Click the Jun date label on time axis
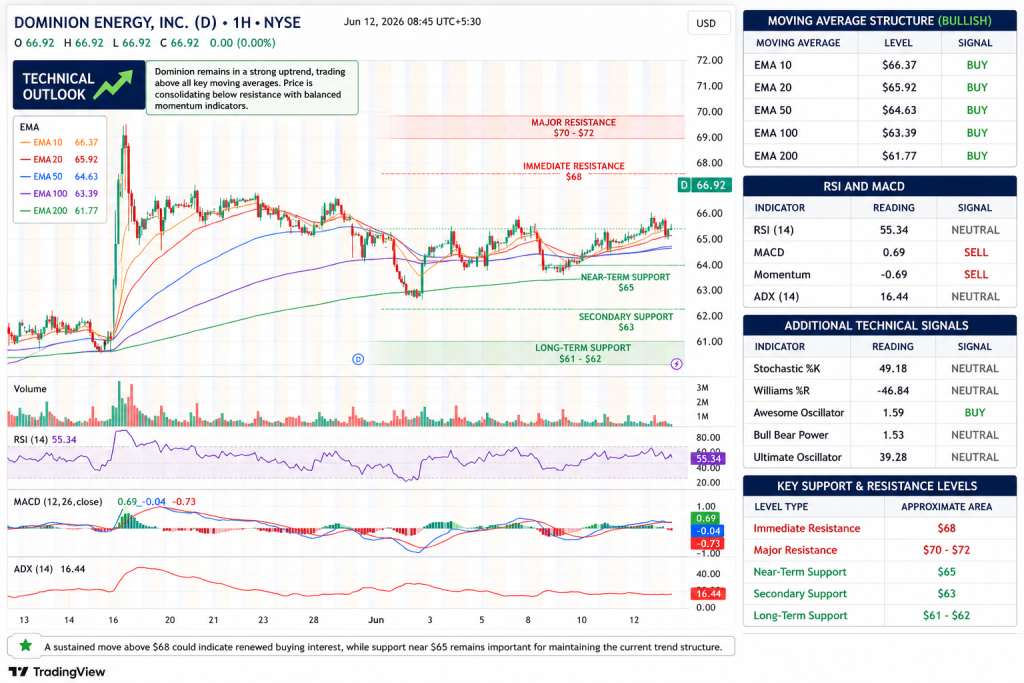Viewport: 1024px width, 683px height. pos(376,620)
